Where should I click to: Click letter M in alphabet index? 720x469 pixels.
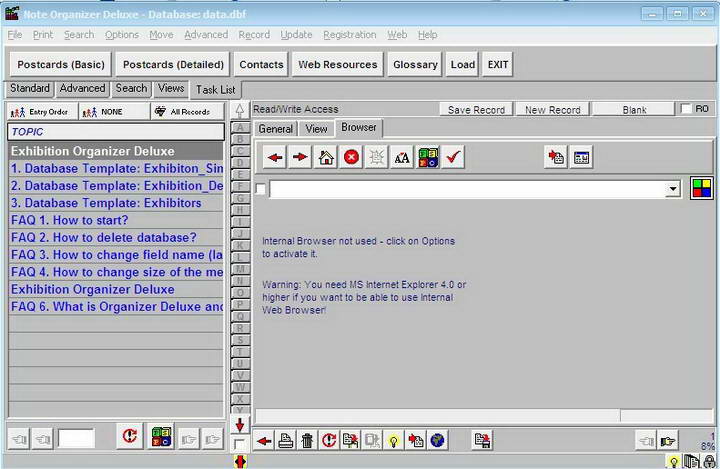[x=240, y=269]
